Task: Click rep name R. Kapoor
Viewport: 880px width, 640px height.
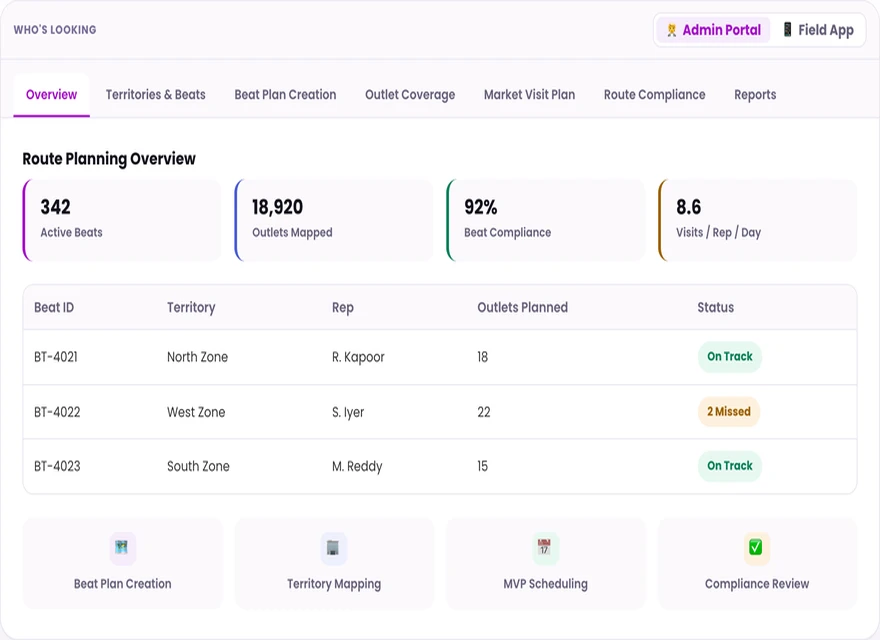Action: coord(358,357)
